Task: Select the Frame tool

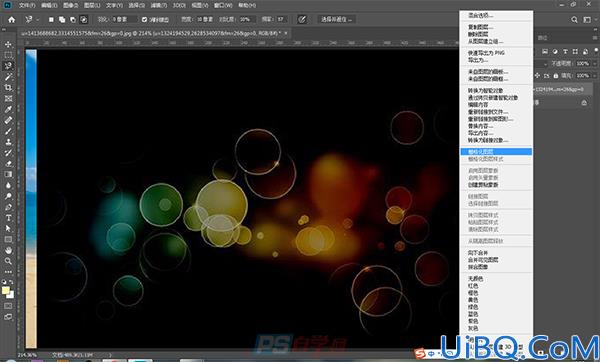Action: click(x=8, y=98)
